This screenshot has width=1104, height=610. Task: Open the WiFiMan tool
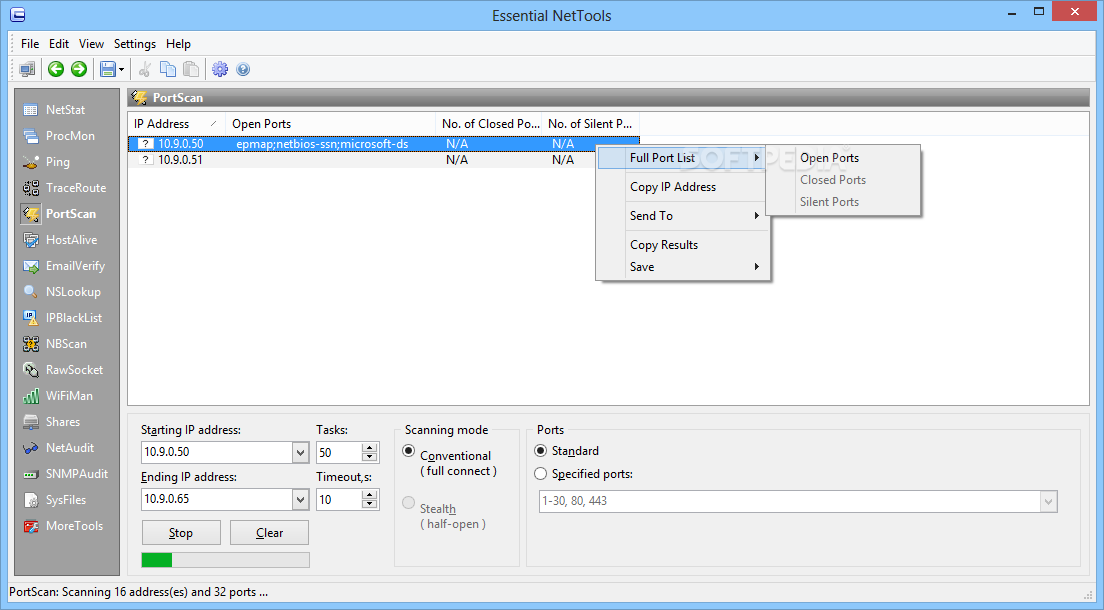58,397
